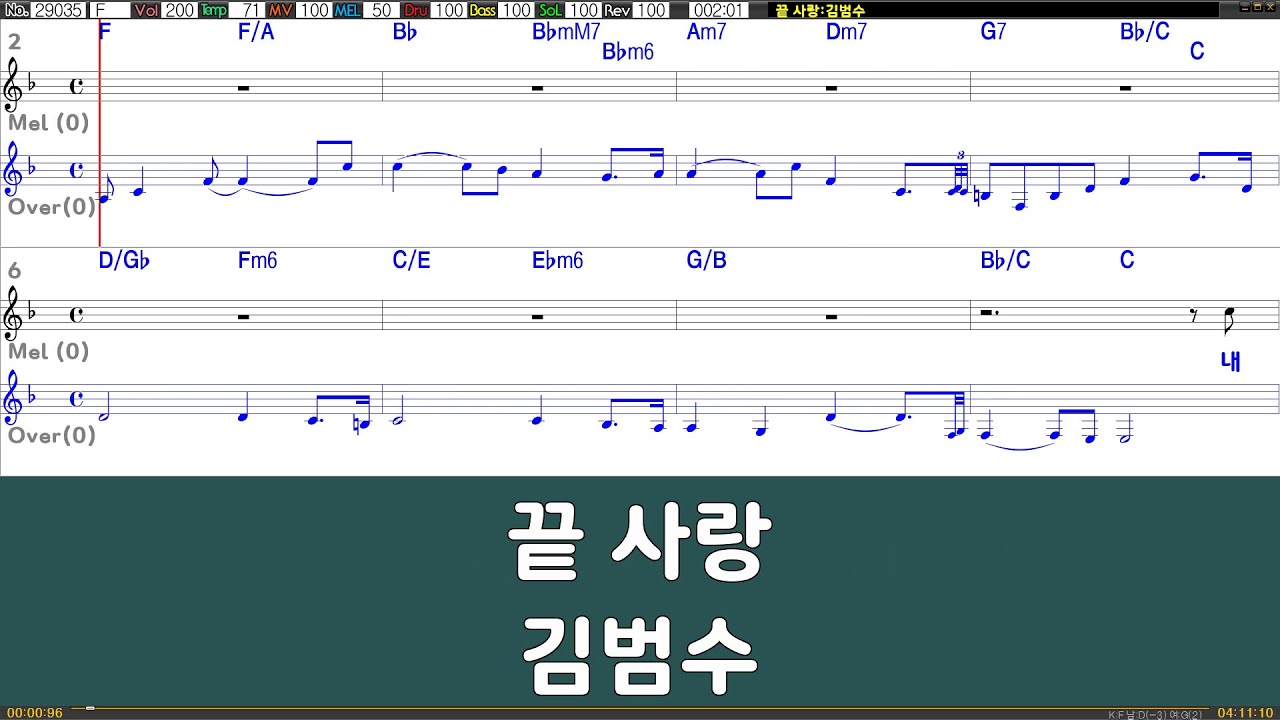
Task: Minimize the score player window
Action: coord(1244,9)
